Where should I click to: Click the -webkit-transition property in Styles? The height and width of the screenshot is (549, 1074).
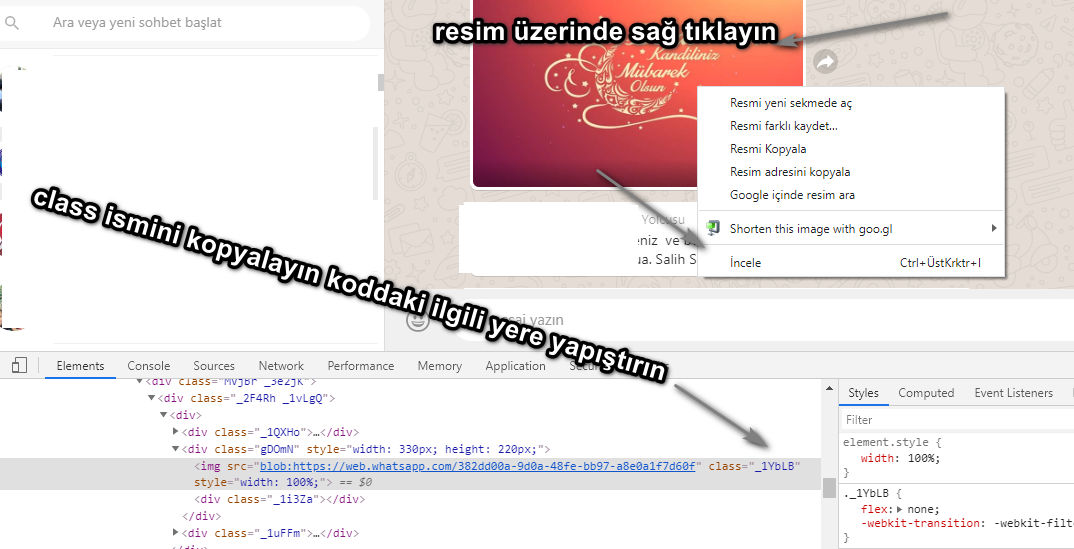tap(922, 524)
